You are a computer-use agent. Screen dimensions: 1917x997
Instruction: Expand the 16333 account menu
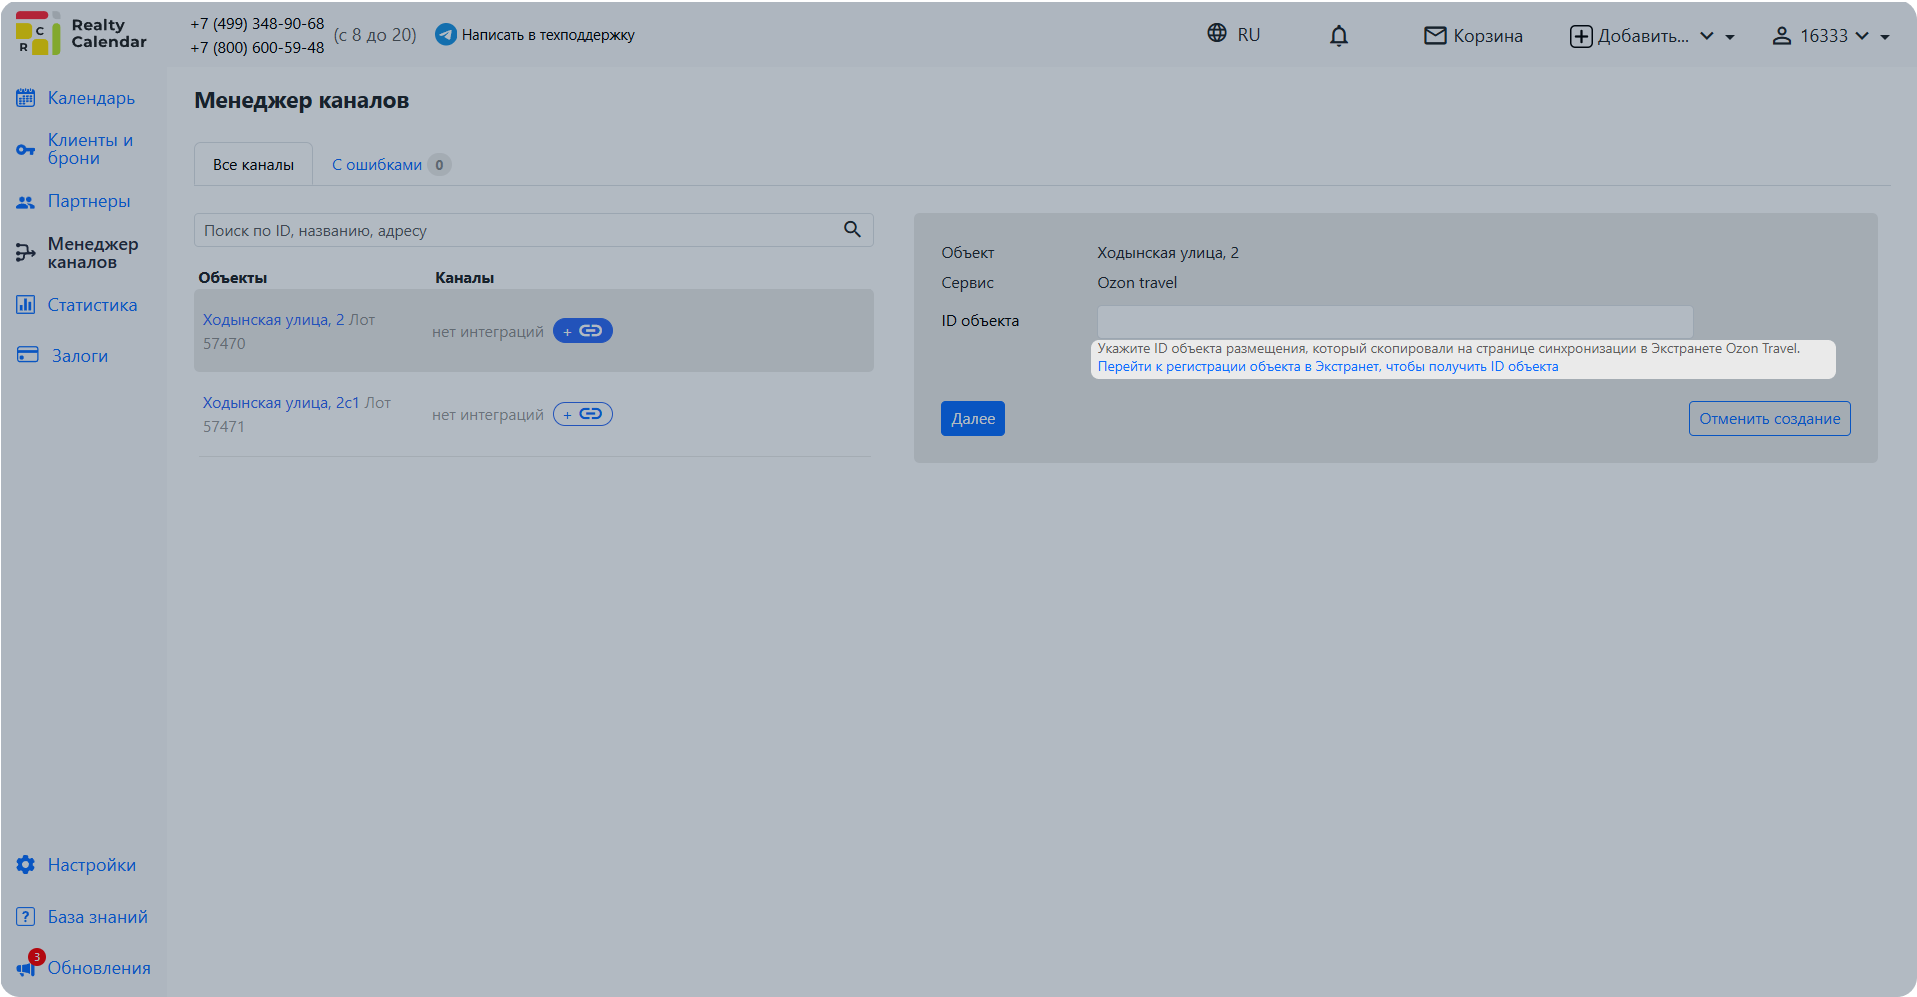tap(1831, 36)
